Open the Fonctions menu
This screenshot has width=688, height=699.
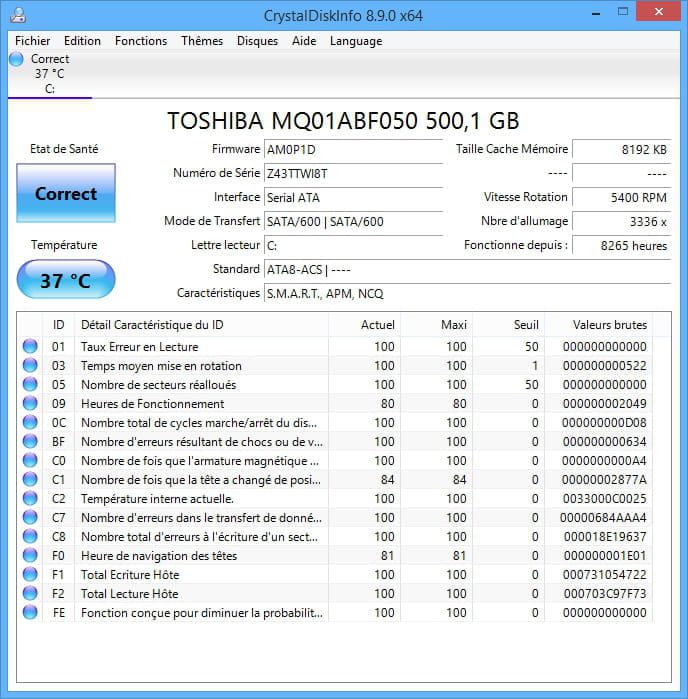[x=141, y=41]
